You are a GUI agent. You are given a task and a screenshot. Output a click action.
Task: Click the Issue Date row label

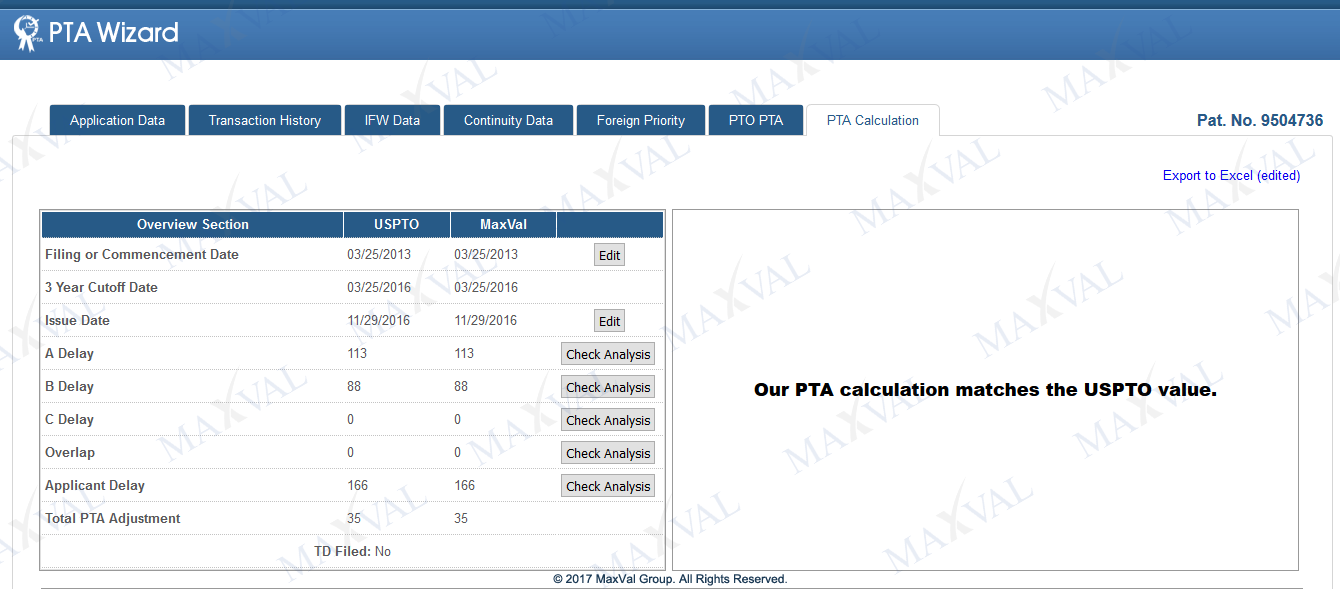(77, 320)
